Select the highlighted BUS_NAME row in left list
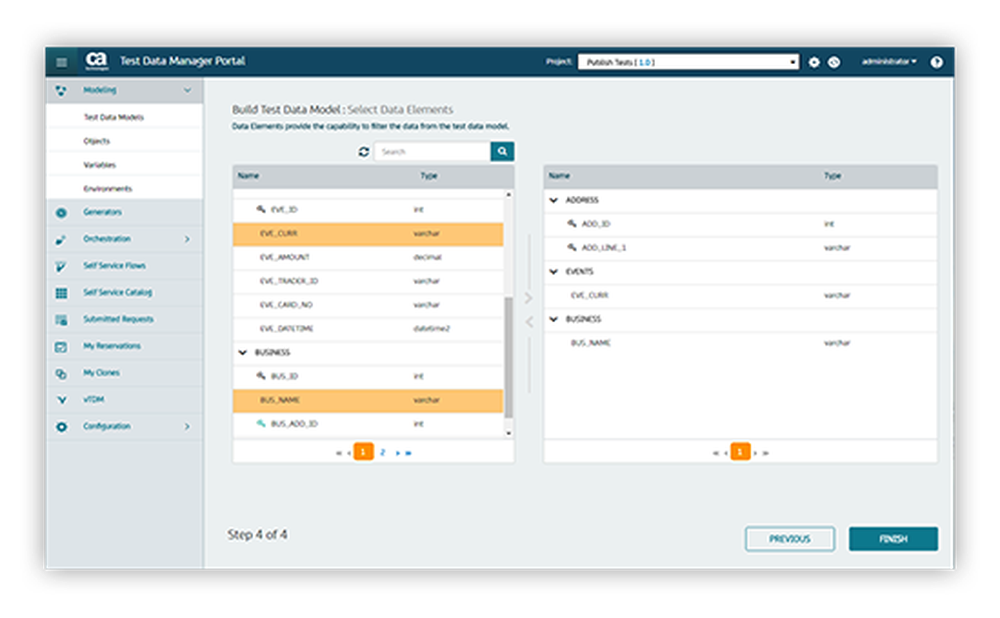 (368, 400)
